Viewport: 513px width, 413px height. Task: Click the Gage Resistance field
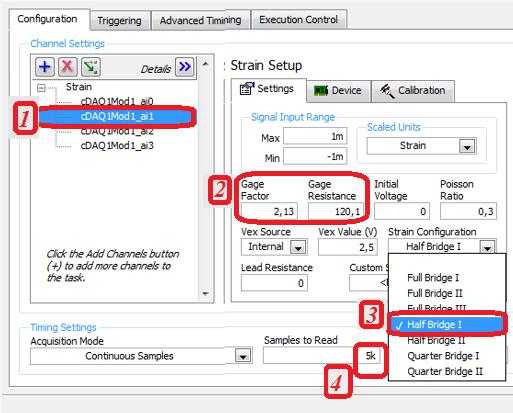336,211
